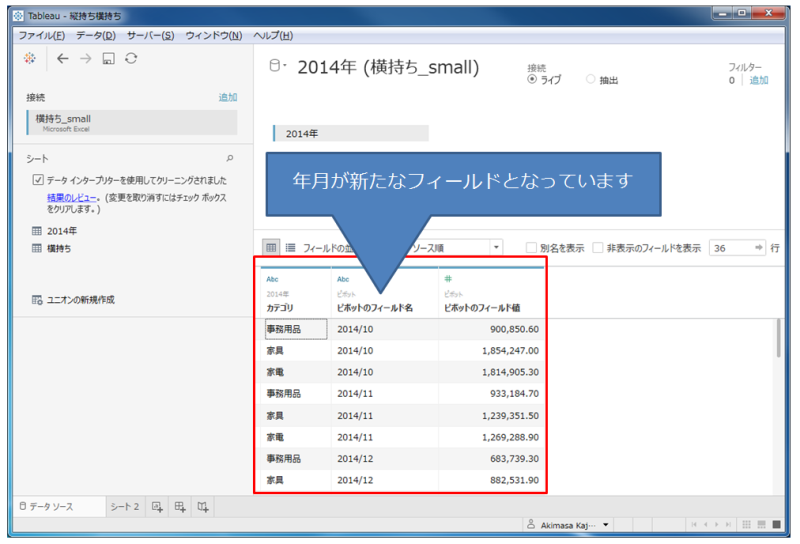Click the user icon beside Akimasa Kaj
The width and height of the screenshot is (800, 544).
pyautogui.click(x=531, y=525)
